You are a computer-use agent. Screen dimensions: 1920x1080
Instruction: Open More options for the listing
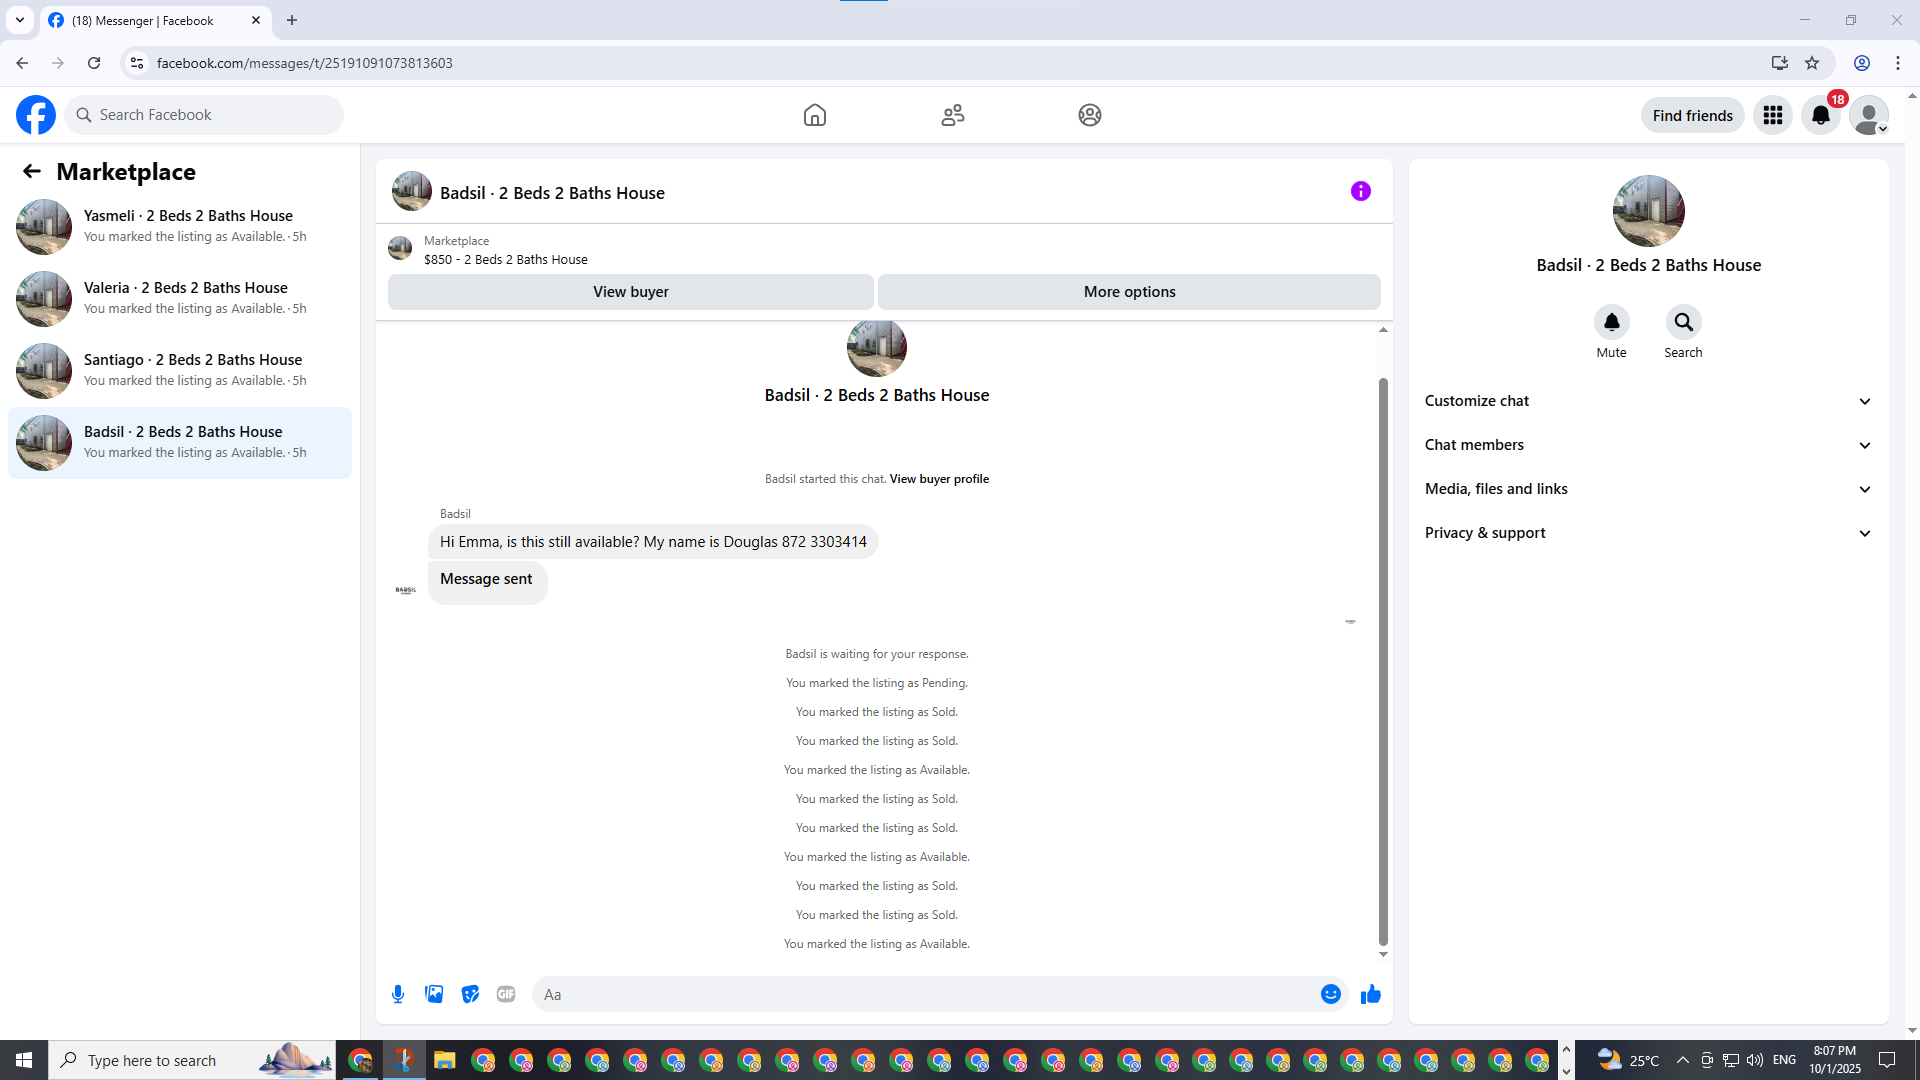(x=1129, y=292)
